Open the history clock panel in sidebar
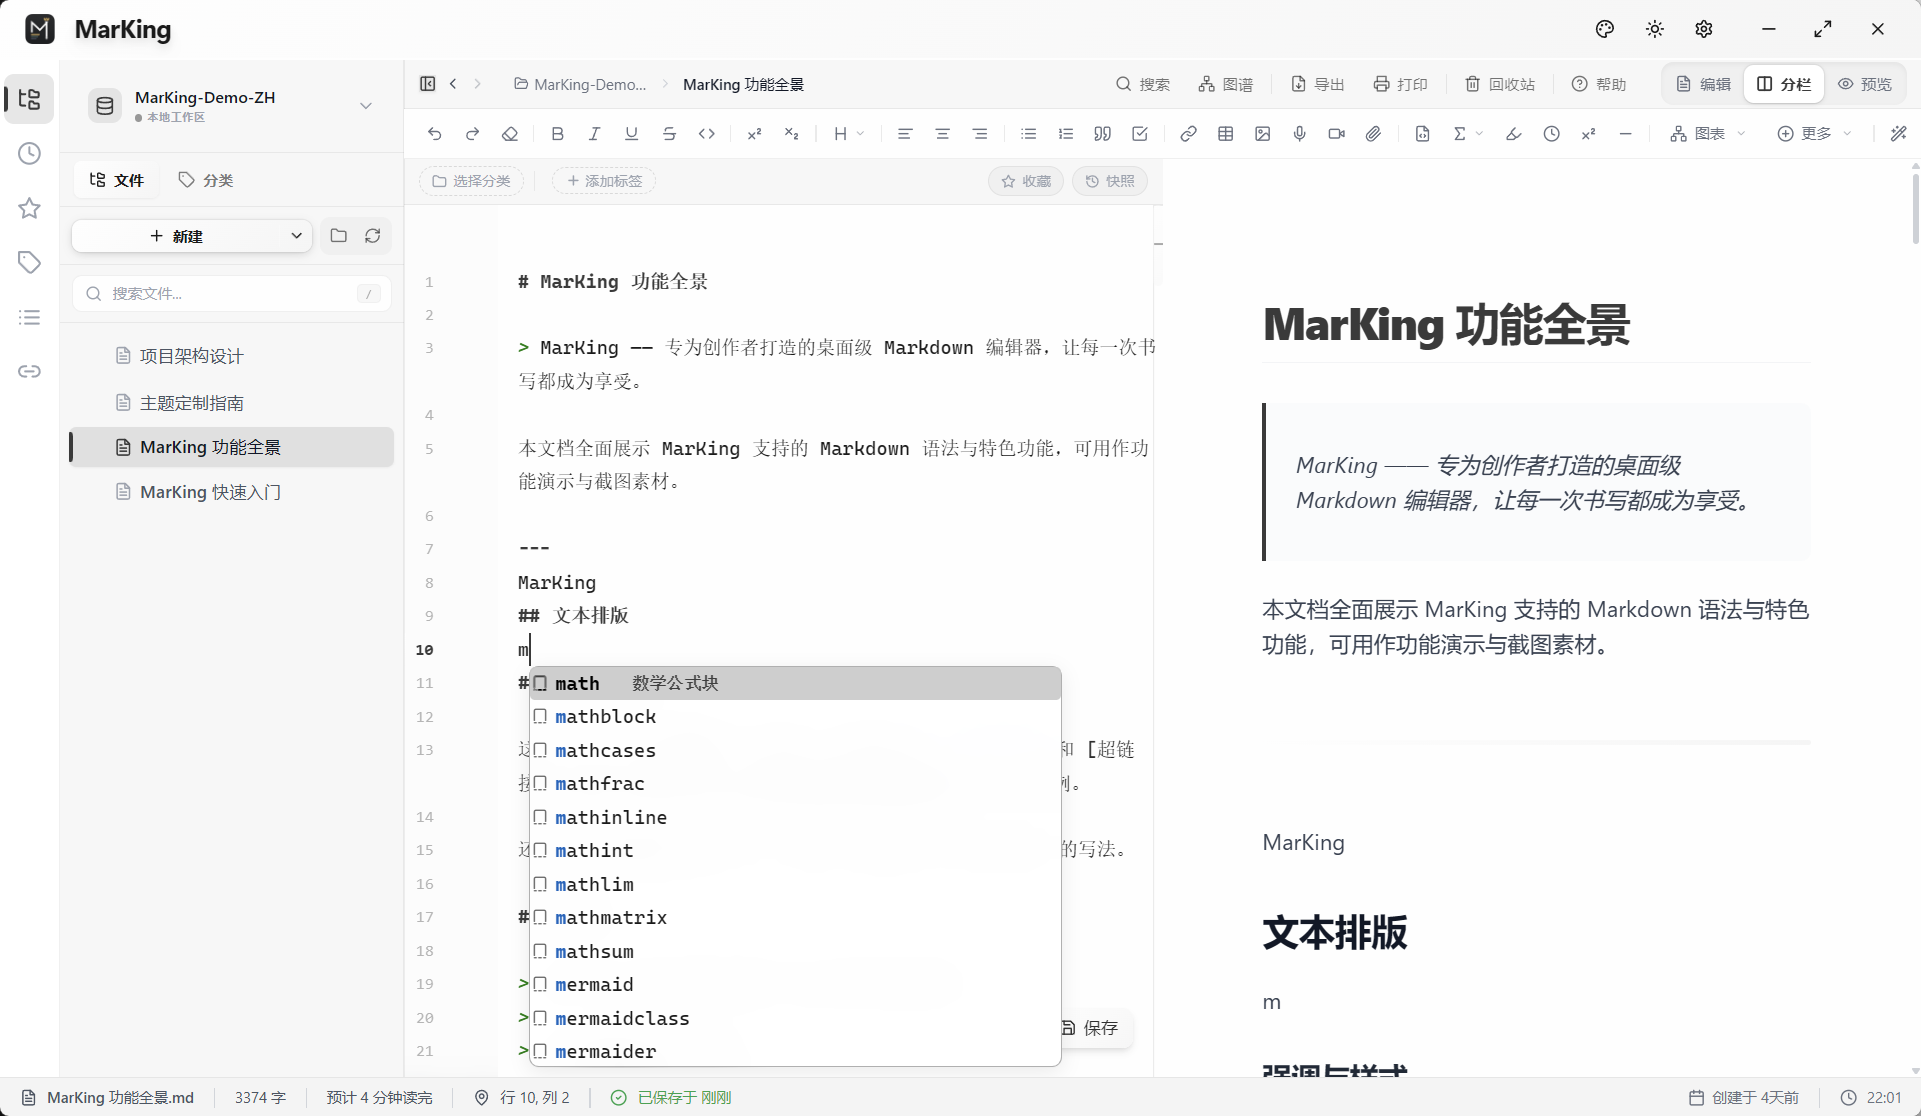This screenshot has height=1116, width=1921. (30, 154)
